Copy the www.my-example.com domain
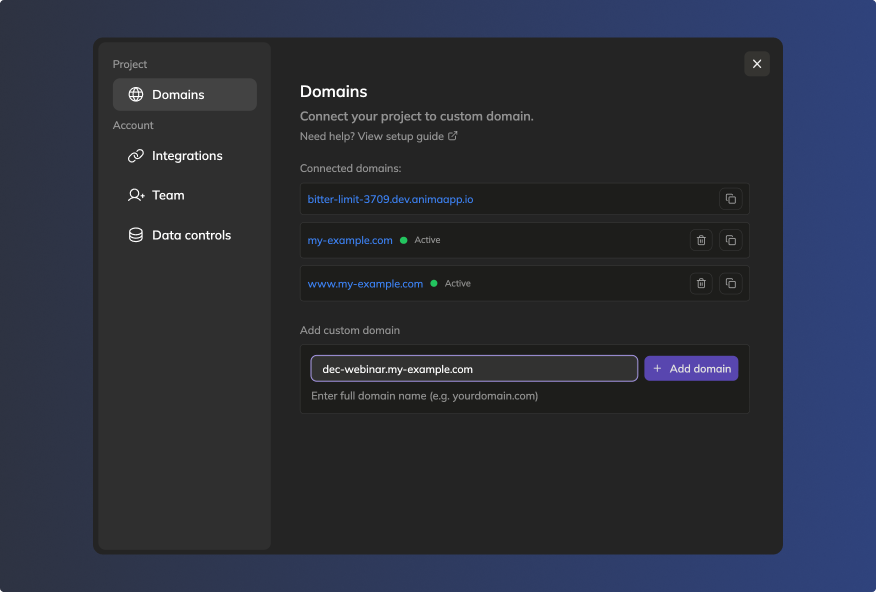This screenshot has width=876, height=592. point(730,283)
